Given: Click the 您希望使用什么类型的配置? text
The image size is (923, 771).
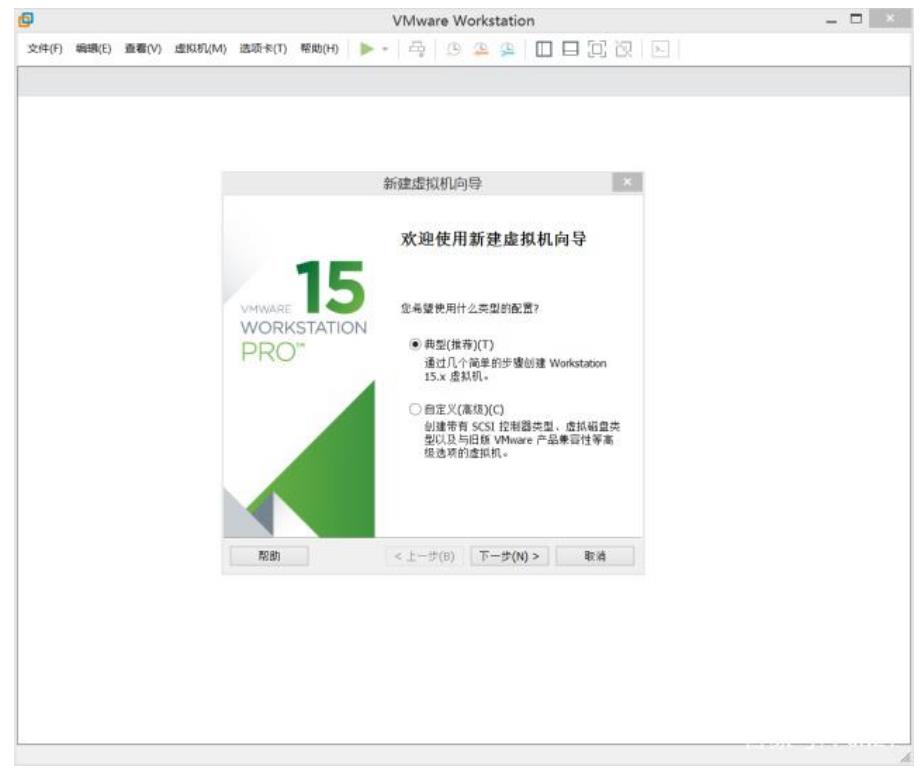Looking at the screenshot, I should point(470,308).
